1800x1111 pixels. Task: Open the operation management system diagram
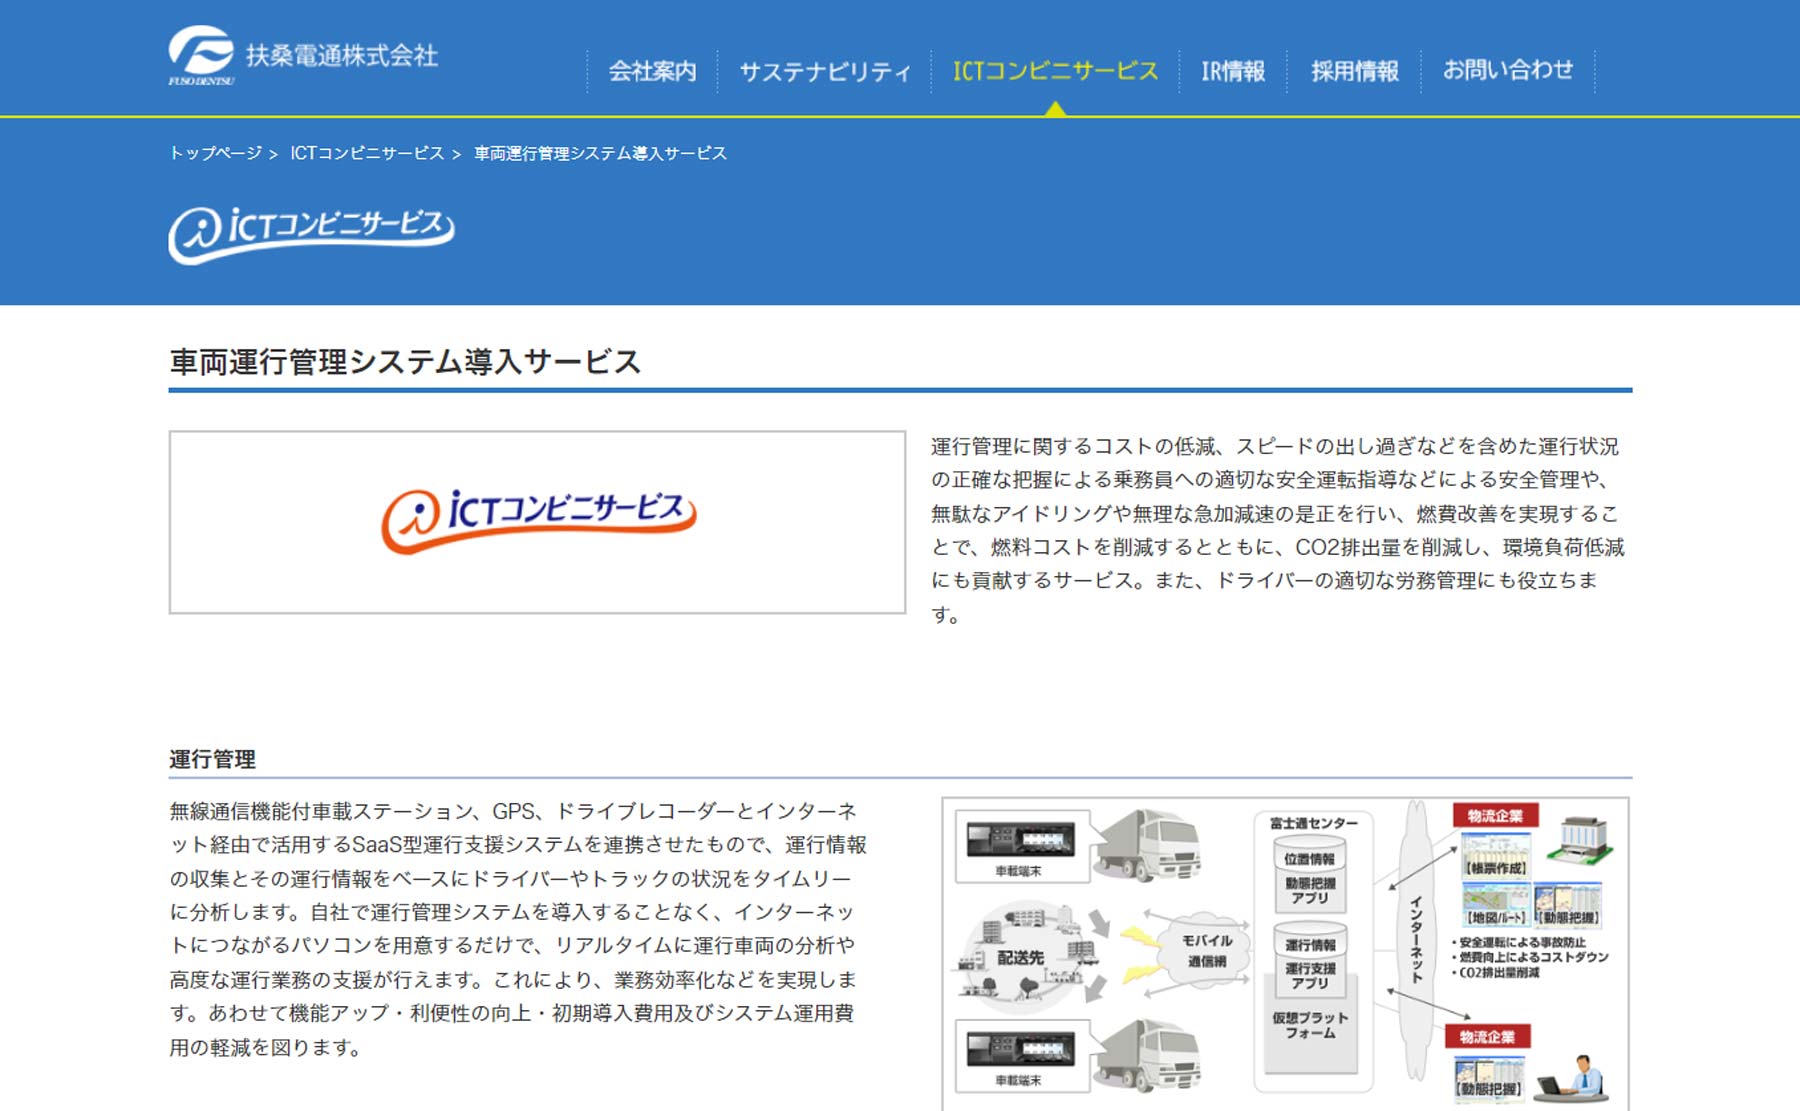(x=1285, y=953)
